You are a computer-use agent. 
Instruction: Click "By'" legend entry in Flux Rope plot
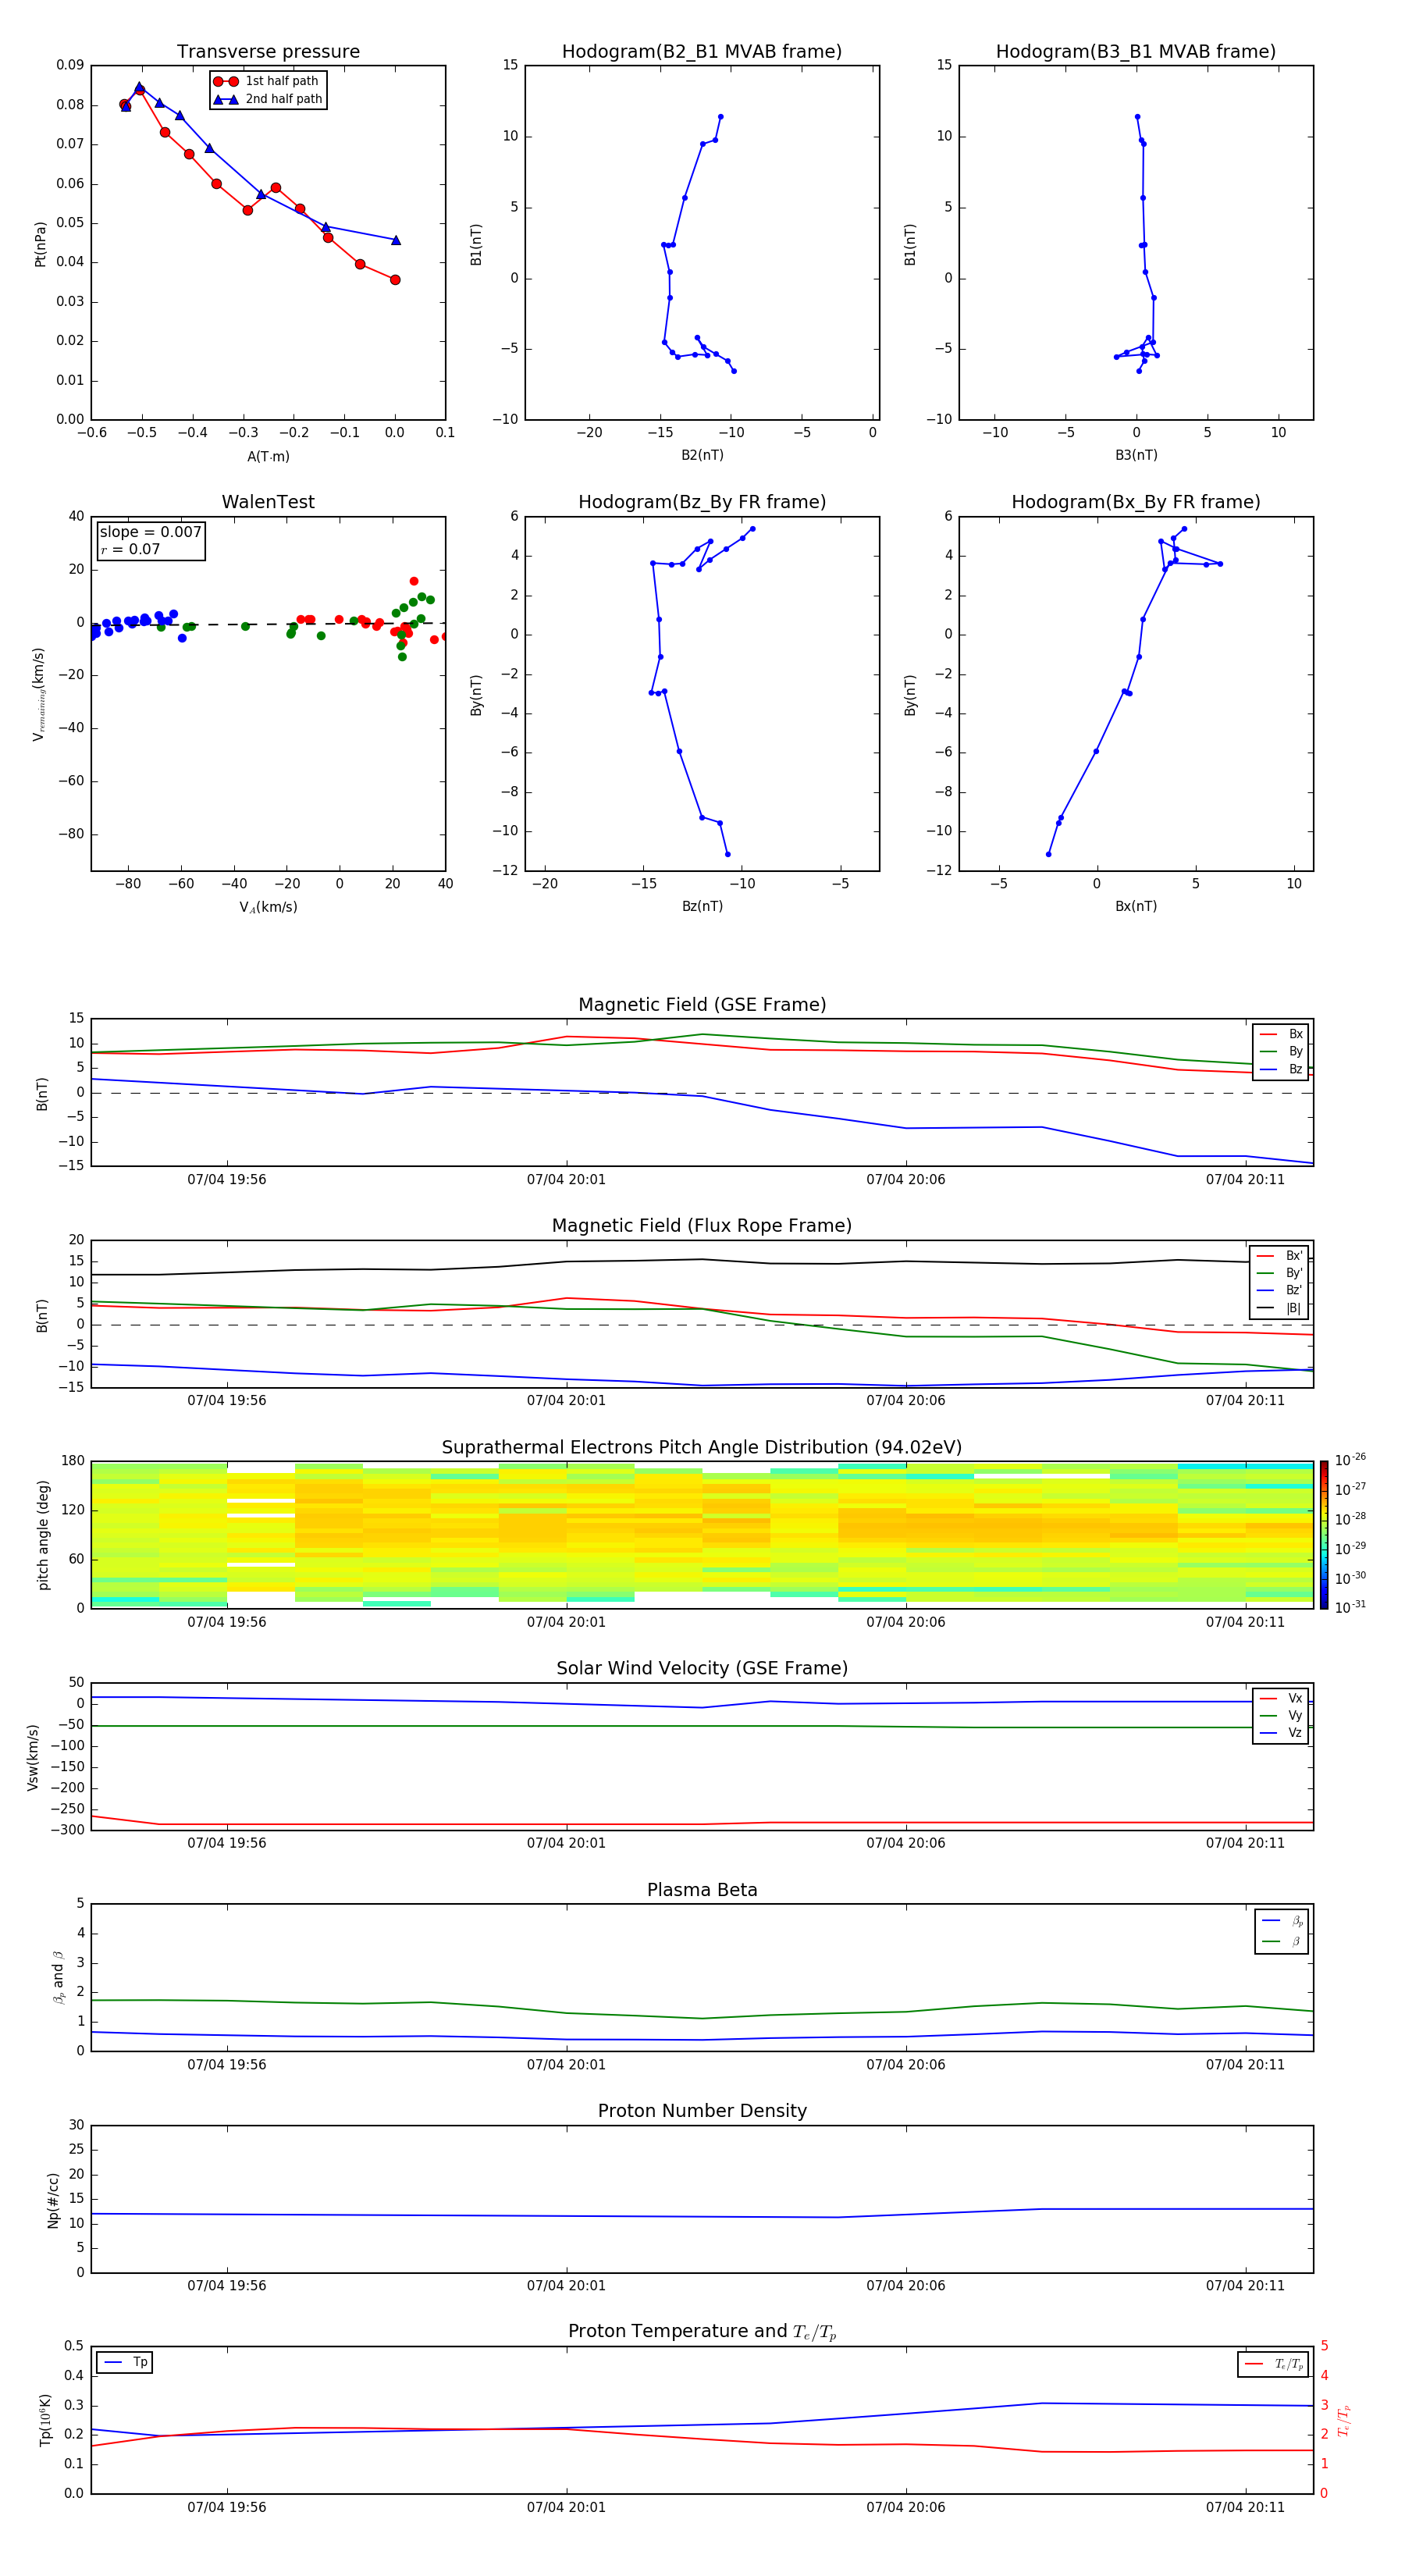click(1279, 1274)
